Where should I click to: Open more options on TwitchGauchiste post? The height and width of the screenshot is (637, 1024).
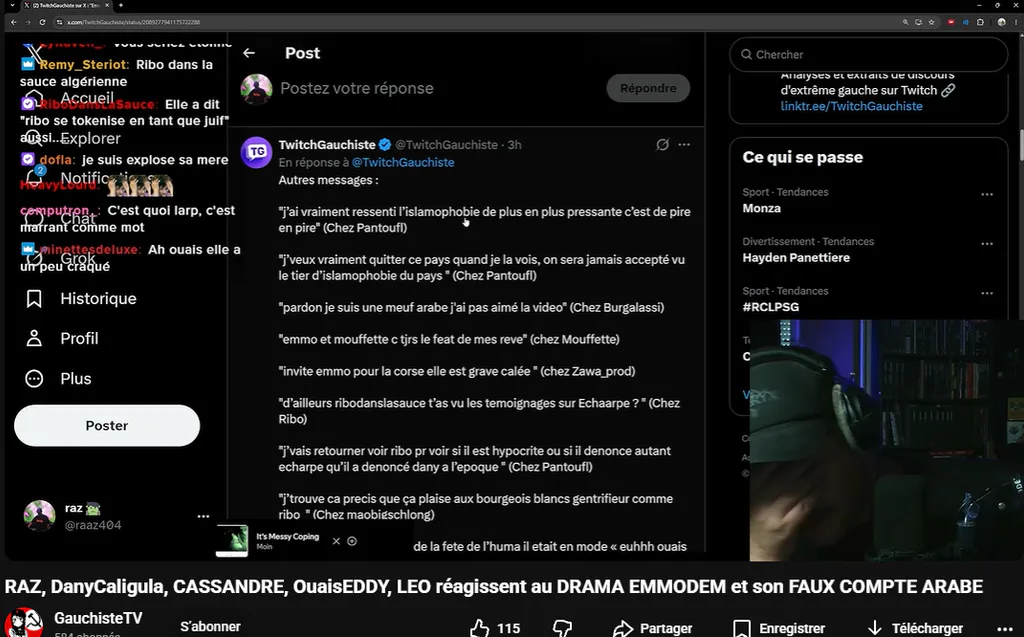pyautogui.click(x=684, y=144)
